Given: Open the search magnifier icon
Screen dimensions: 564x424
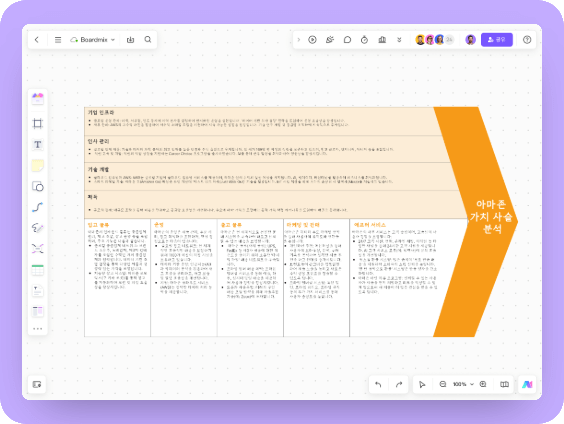Looking at the screenshot, I should pos(148,40).
